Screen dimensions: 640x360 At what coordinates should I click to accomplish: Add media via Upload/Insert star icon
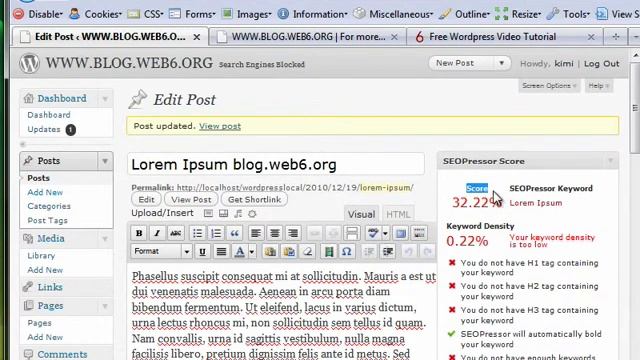(x=252, y=213)
